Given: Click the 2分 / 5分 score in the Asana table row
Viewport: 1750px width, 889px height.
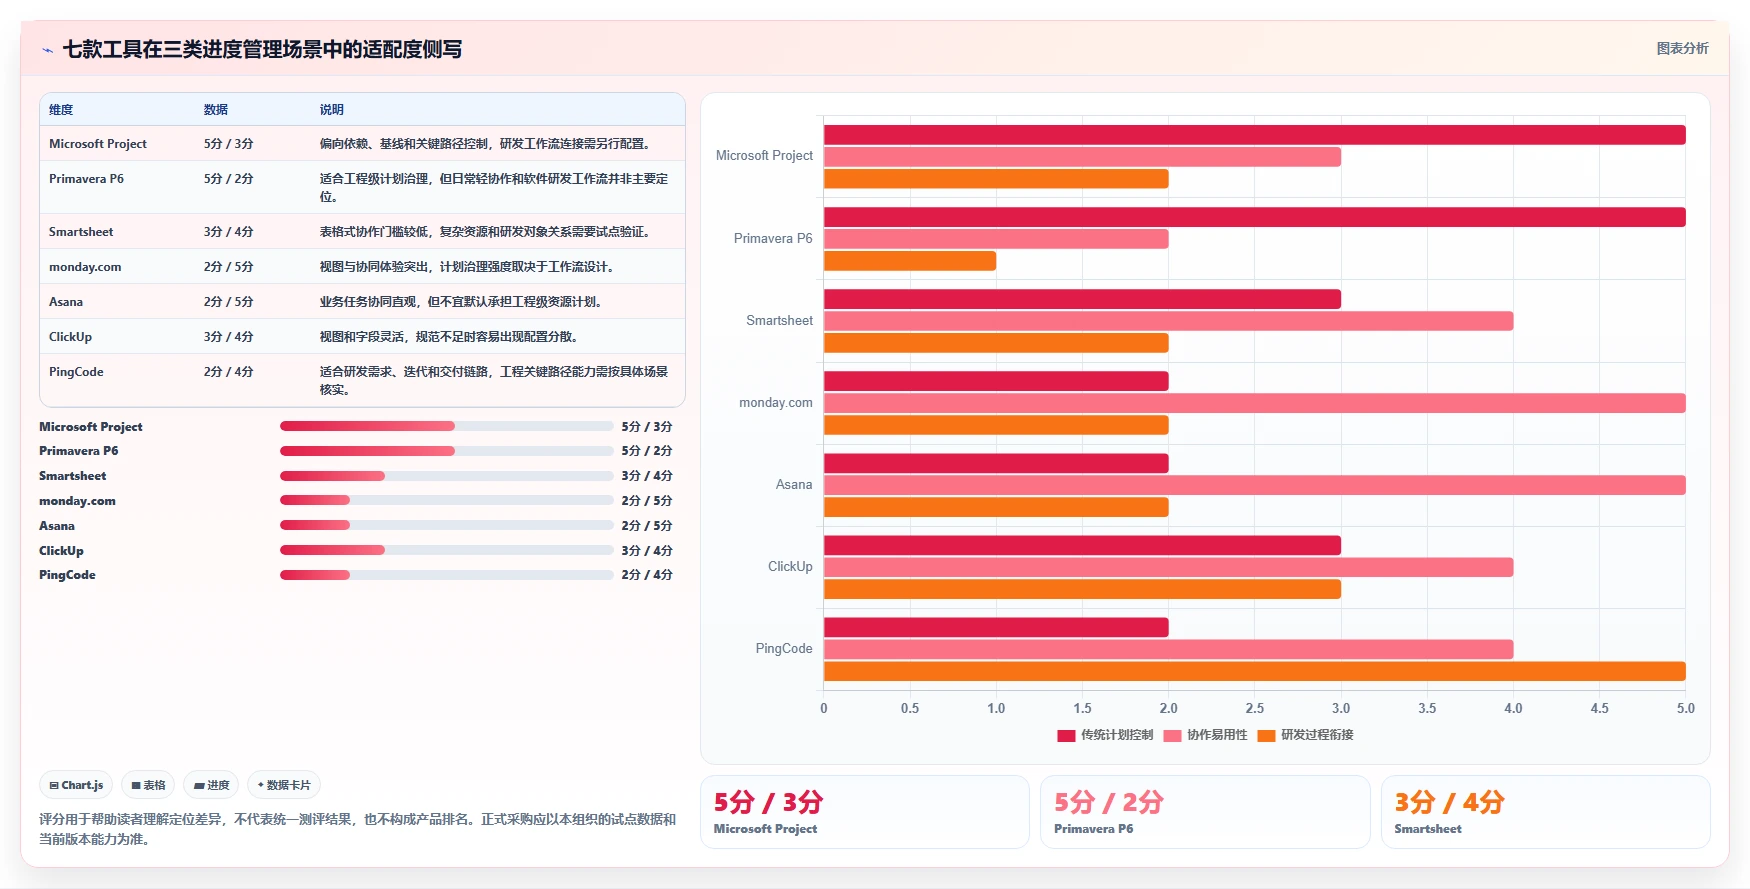Looking at the screenshot, I should tap(229, 302).
